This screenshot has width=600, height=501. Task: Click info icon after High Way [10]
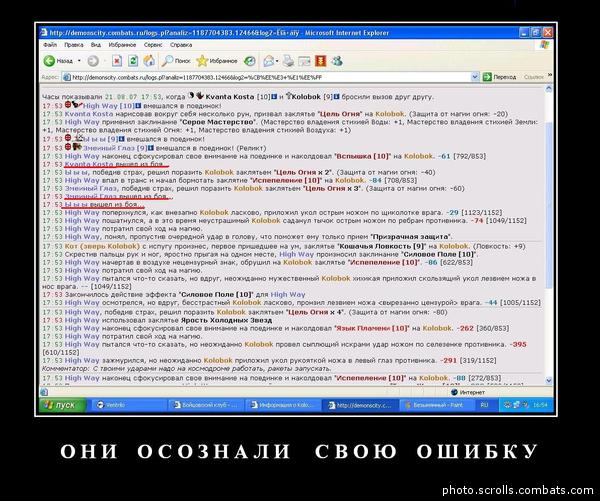click(x=139, y=106)
